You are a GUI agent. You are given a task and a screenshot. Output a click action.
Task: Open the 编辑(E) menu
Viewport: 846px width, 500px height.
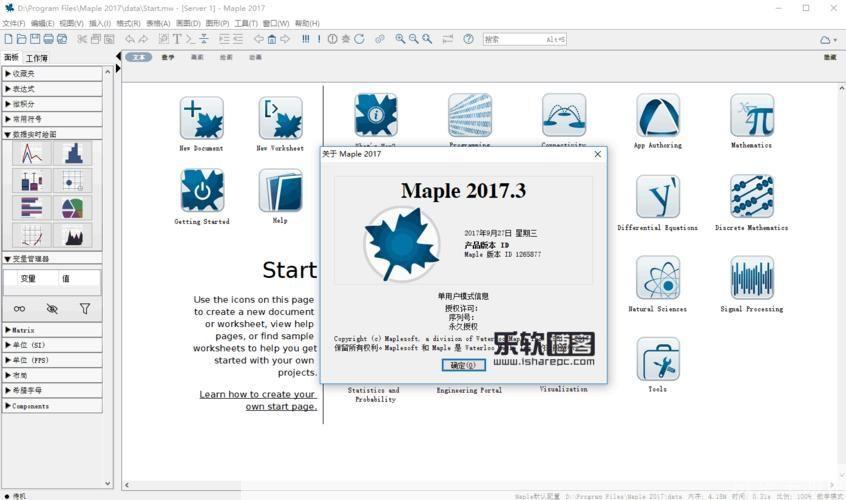43,23
